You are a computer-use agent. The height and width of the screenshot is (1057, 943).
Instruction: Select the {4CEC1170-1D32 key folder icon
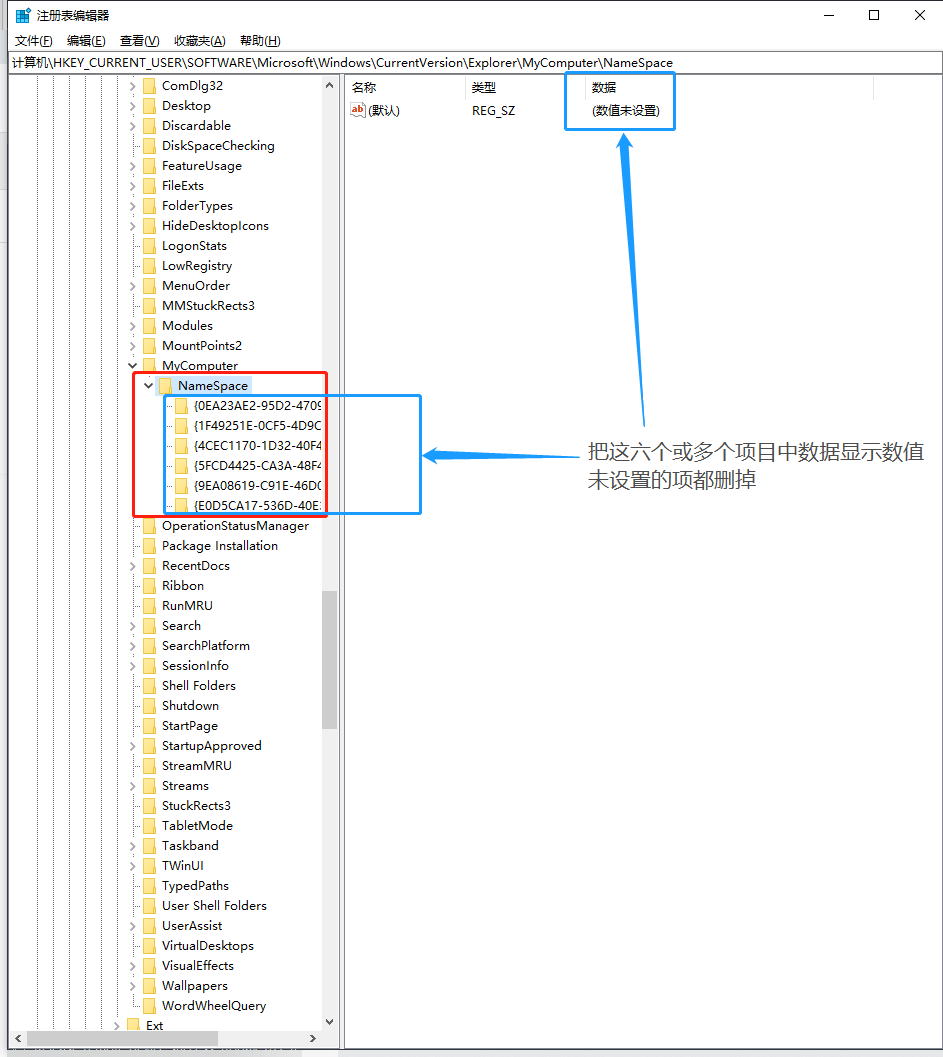181,446
